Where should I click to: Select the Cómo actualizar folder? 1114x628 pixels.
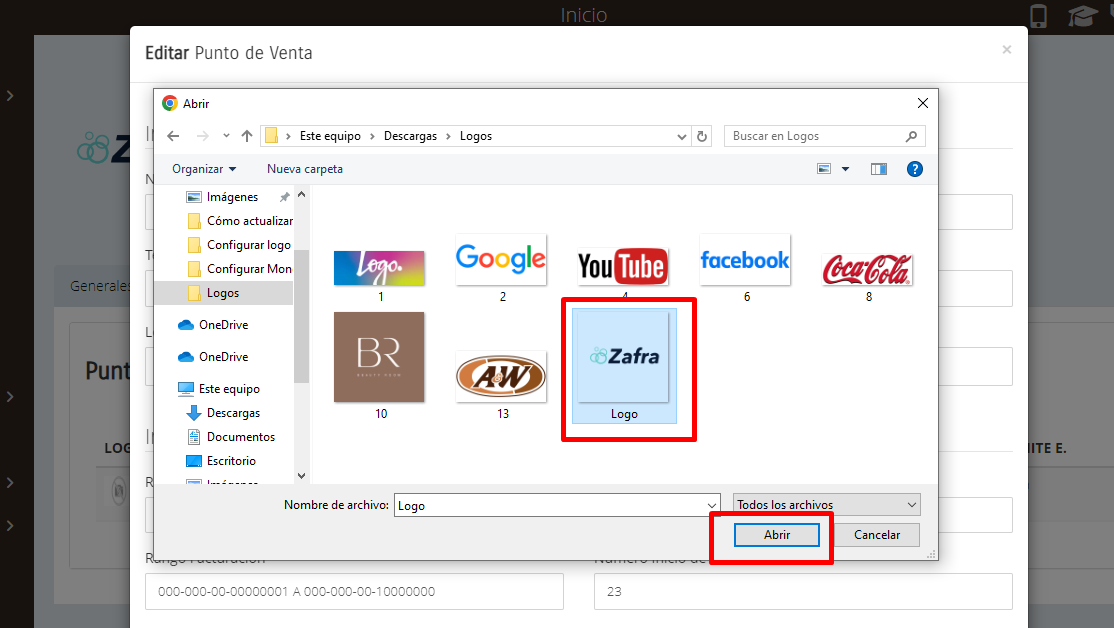coord(240,221)
